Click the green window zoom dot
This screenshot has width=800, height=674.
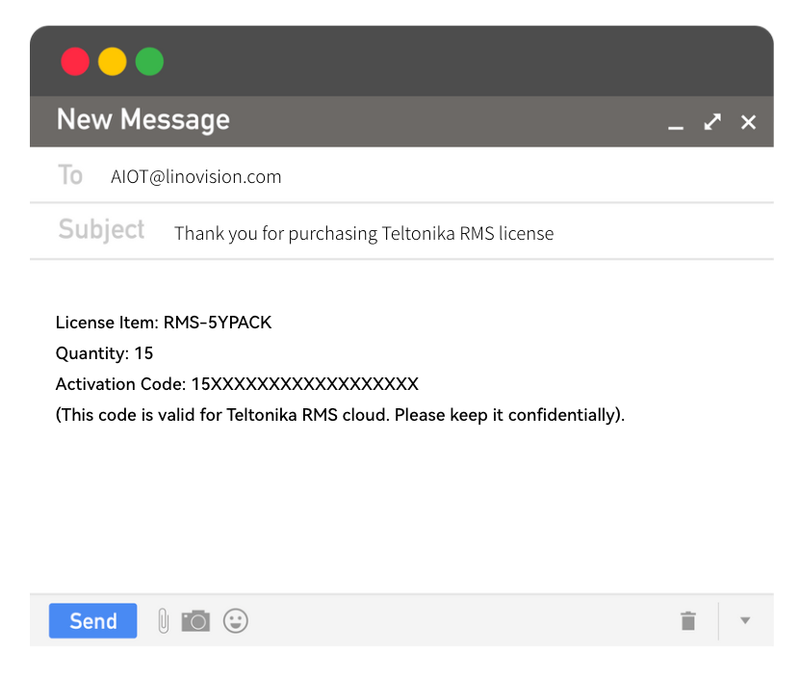[x=150, y=62]
